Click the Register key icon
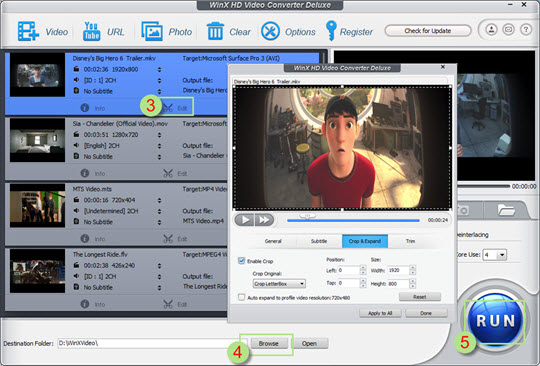540x366 pixels. 331,31
